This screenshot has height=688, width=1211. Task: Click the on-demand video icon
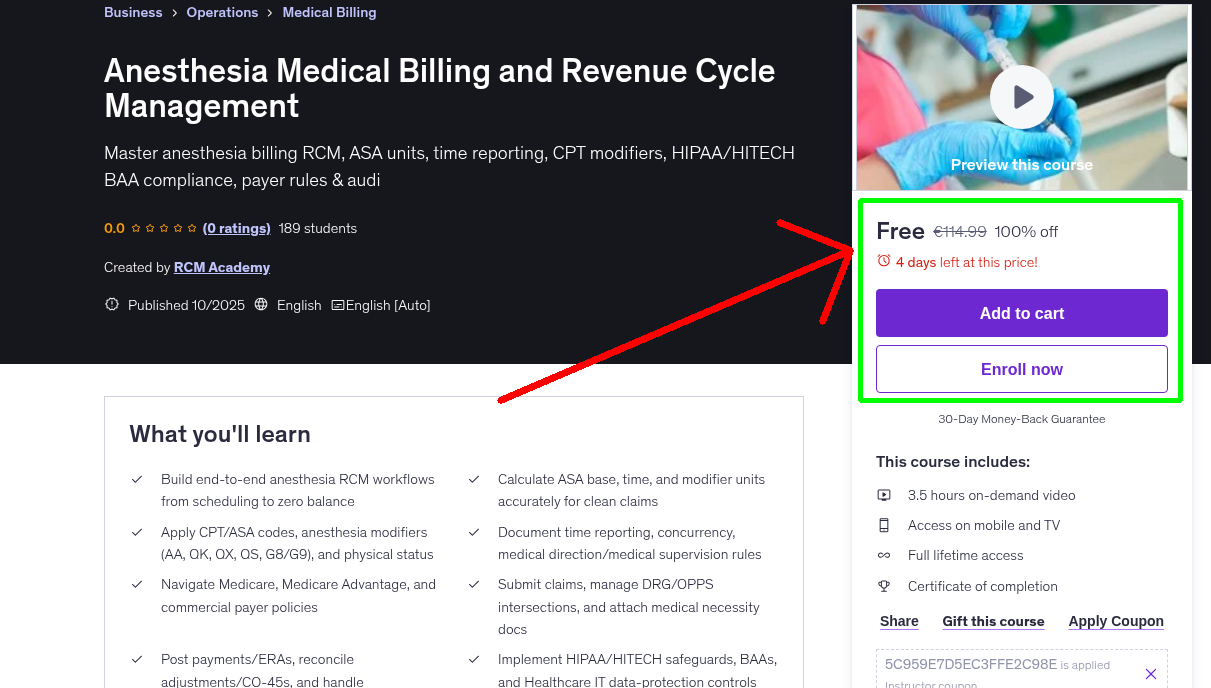(x=884, y=495)
